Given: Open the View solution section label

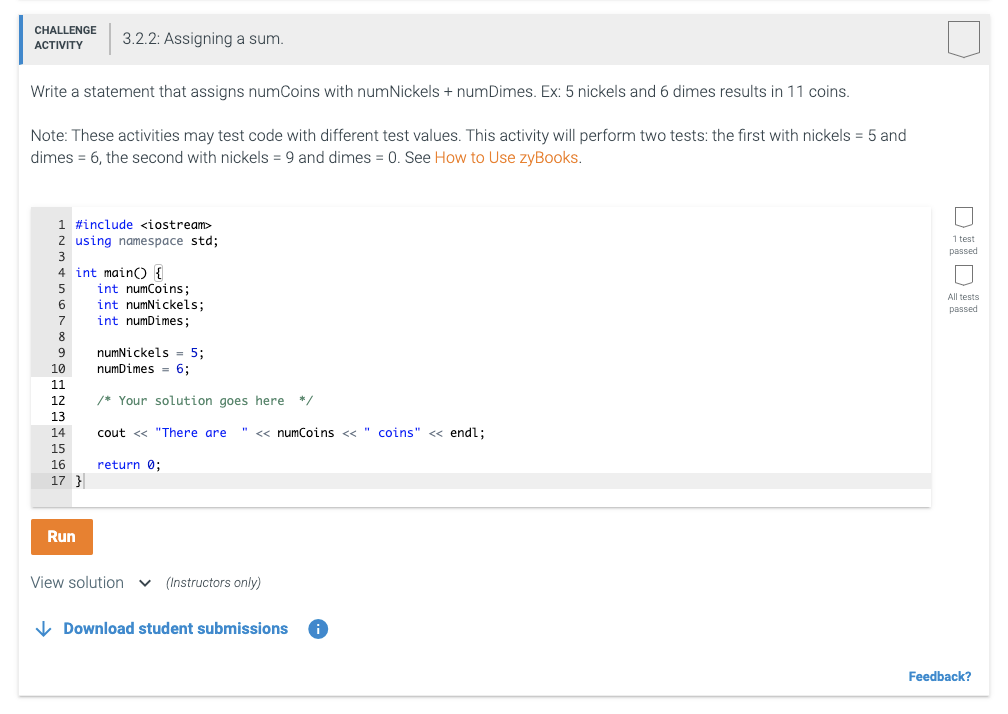Looking at the screenshot, I should 78,583.
